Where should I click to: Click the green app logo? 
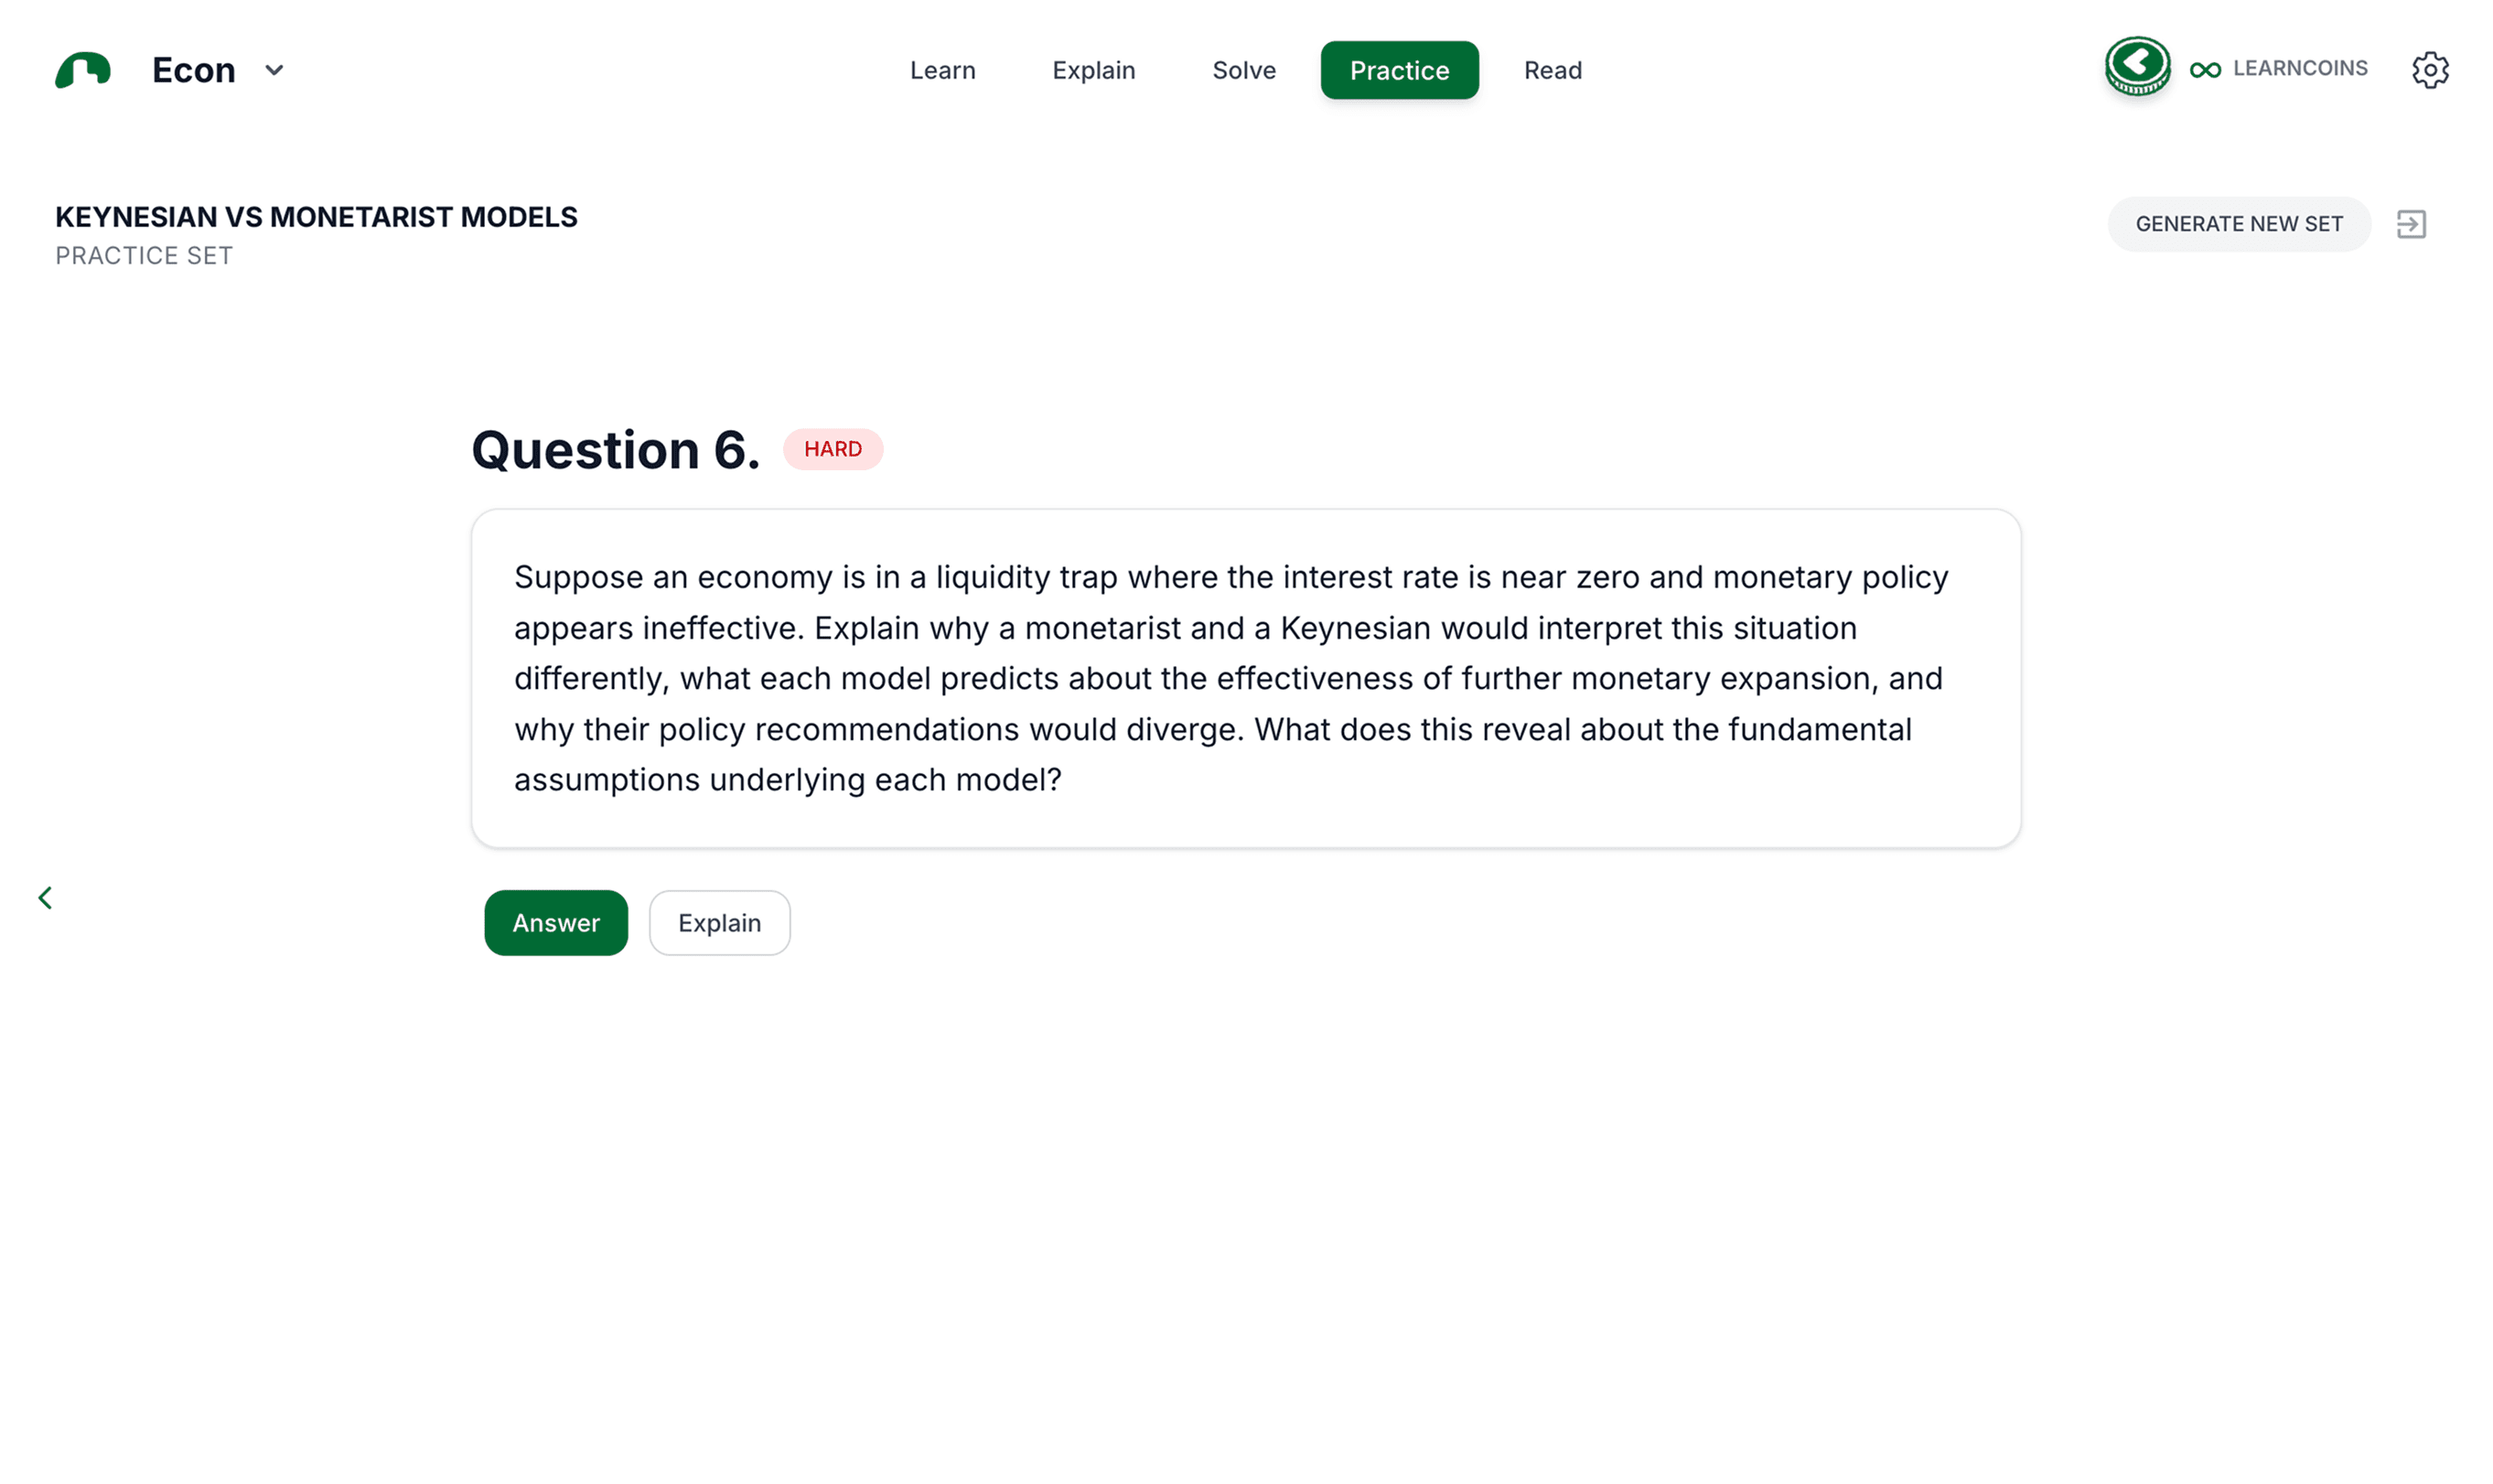(82, 70)
